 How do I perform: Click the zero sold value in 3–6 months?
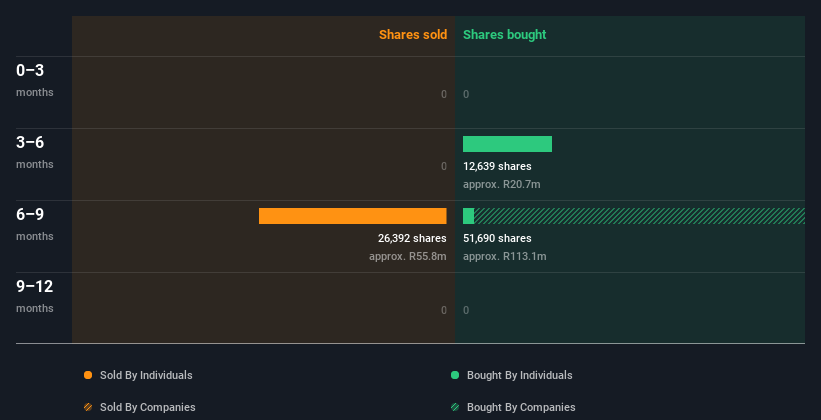click(x=444, y=166)
